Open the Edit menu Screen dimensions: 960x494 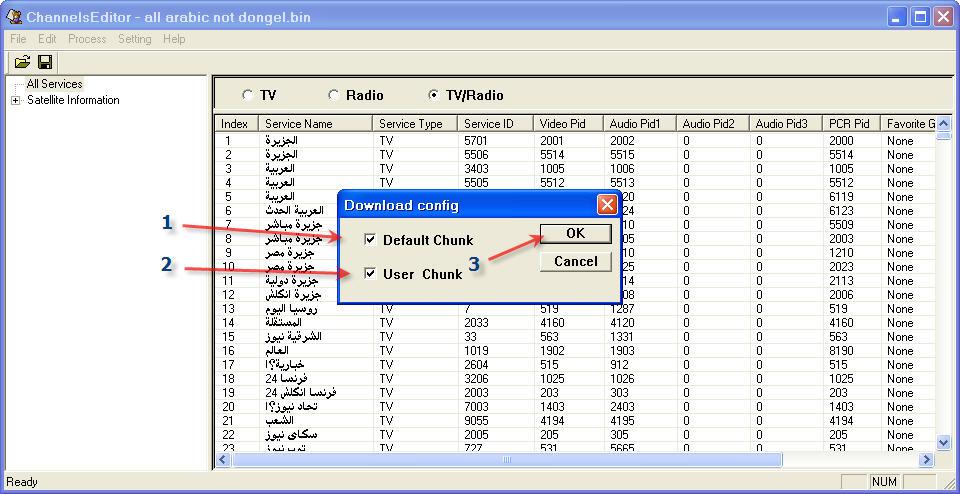(x=47, y=39)
